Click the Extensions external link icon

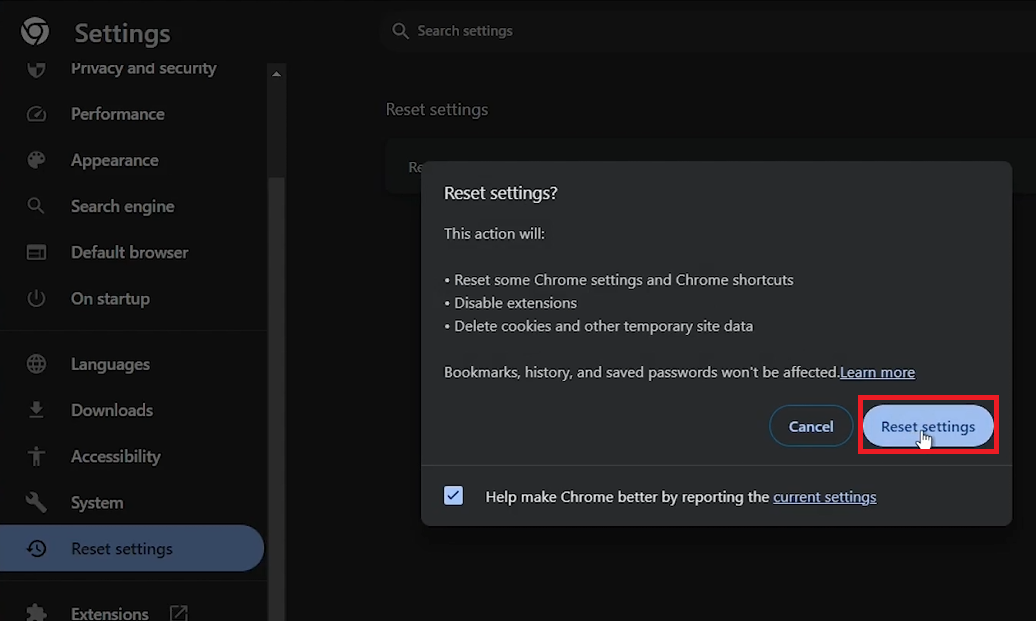point(178,612)
